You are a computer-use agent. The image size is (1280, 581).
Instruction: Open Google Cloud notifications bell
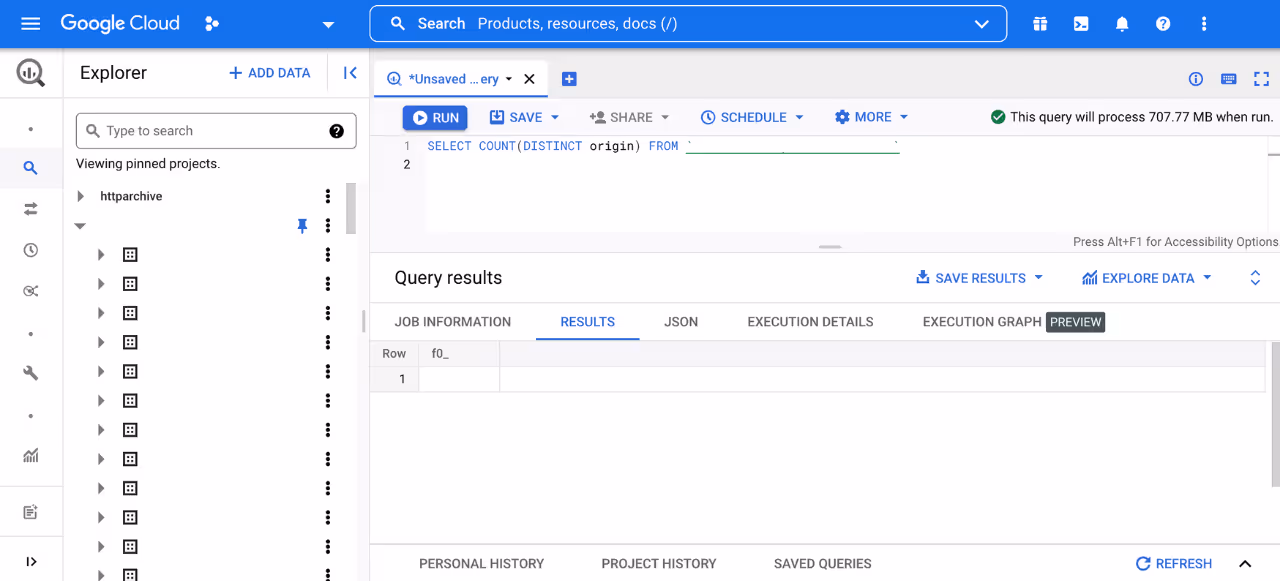click(x=1122, y=23)
